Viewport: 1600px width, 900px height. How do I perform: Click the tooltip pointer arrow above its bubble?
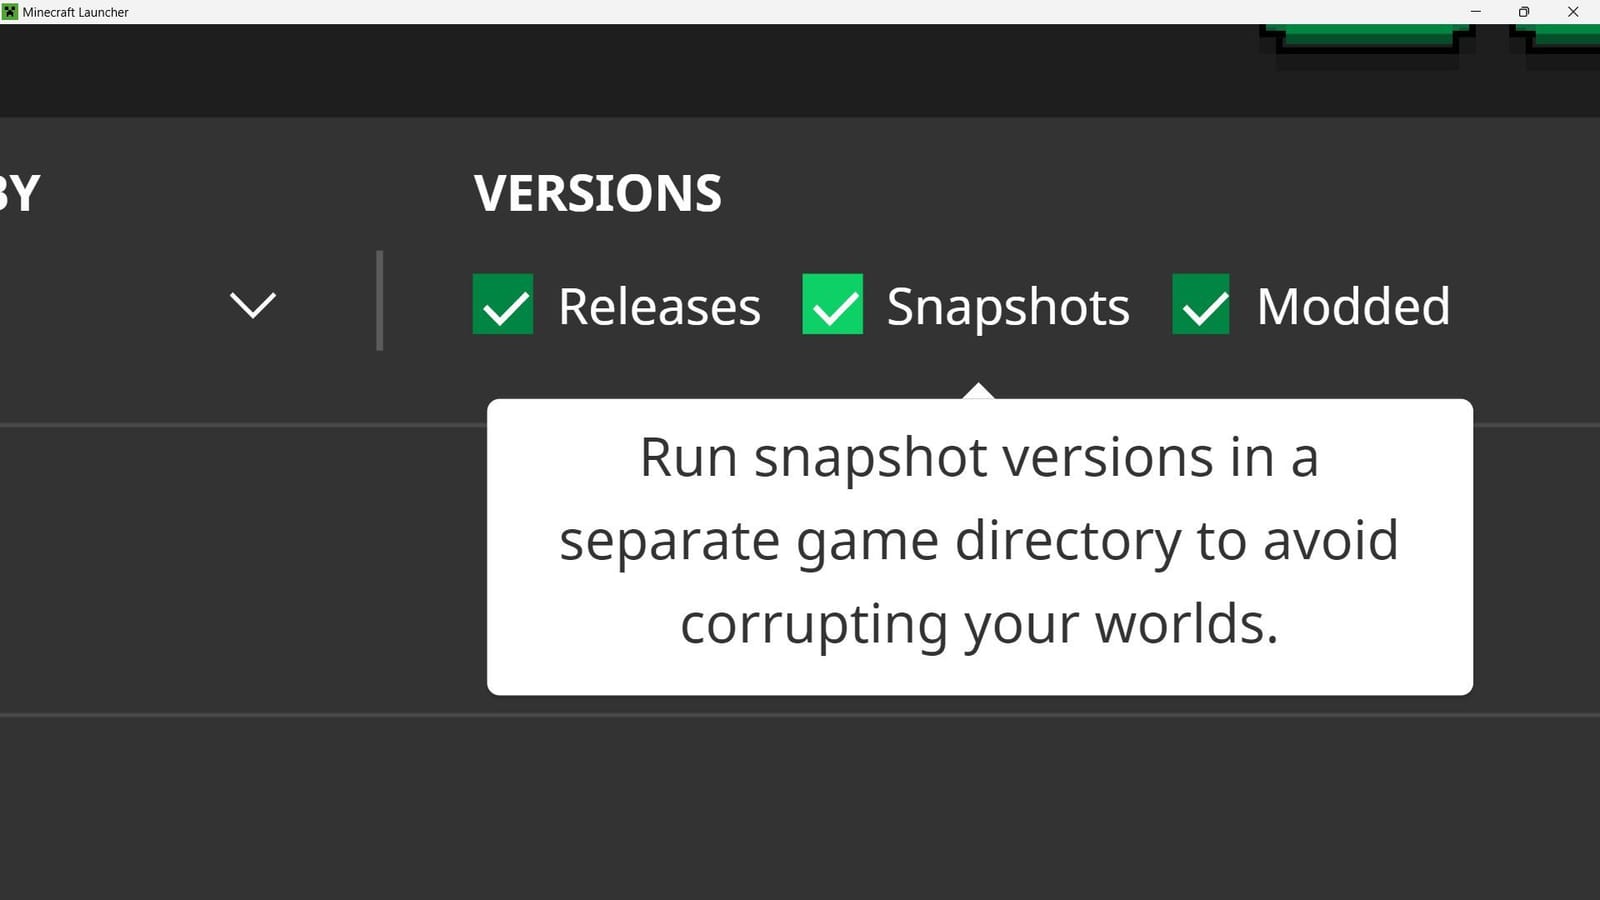coord(977,390)
